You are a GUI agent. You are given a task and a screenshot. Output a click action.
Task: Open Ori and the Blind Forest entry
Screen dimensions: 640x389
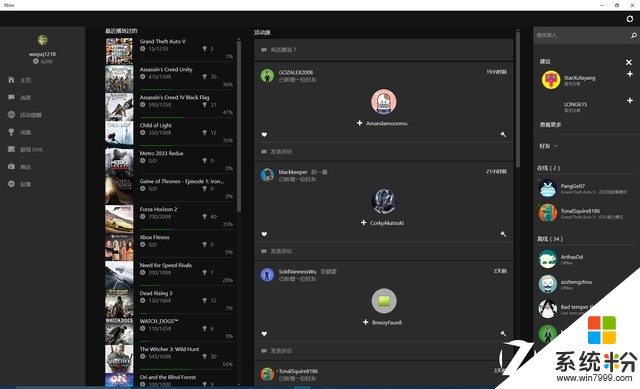[x=169, y=380]
